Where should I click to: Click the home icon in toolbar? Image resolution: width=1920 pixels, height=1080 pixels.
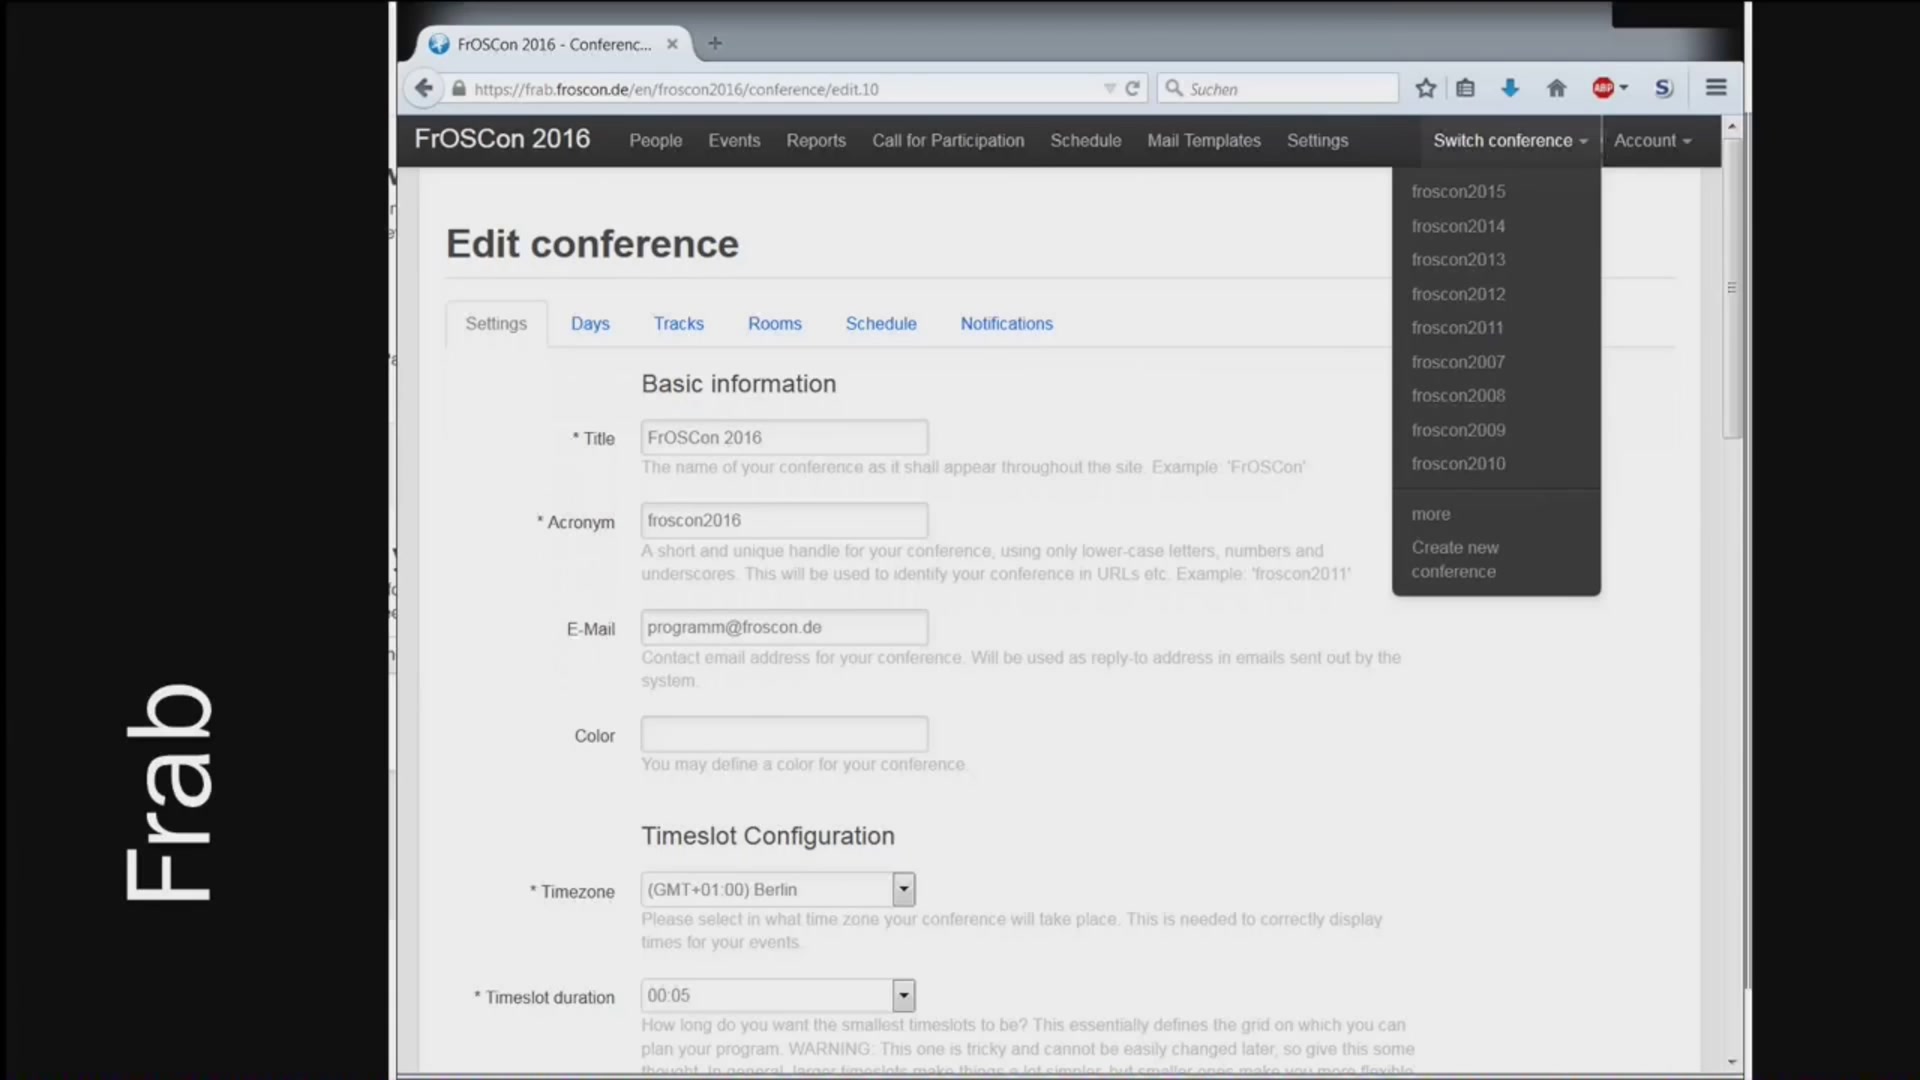coord(1556,88)
